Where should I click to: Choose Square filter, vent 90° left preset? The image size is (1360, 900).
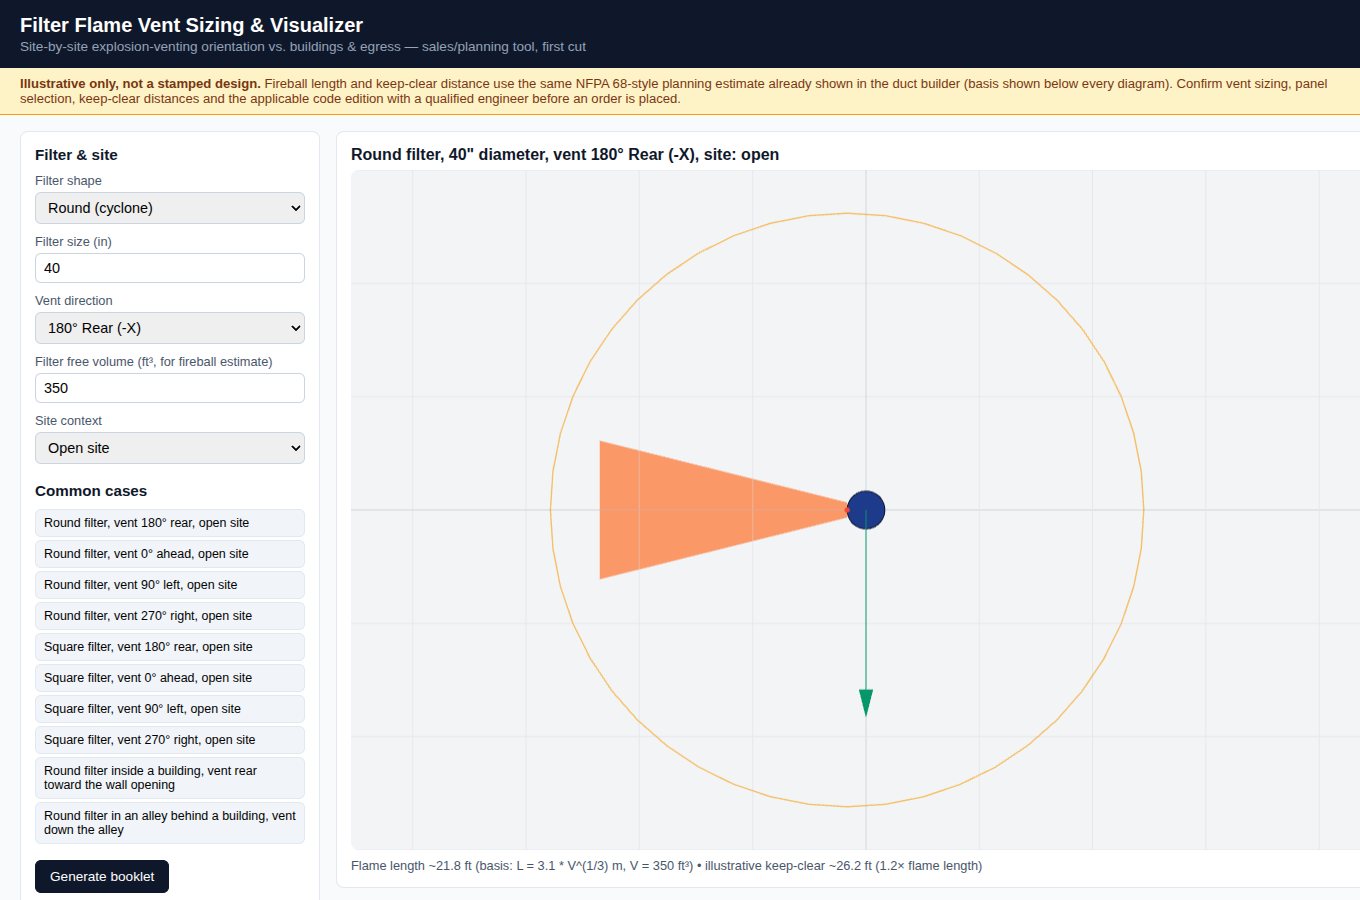pos(170,709)
